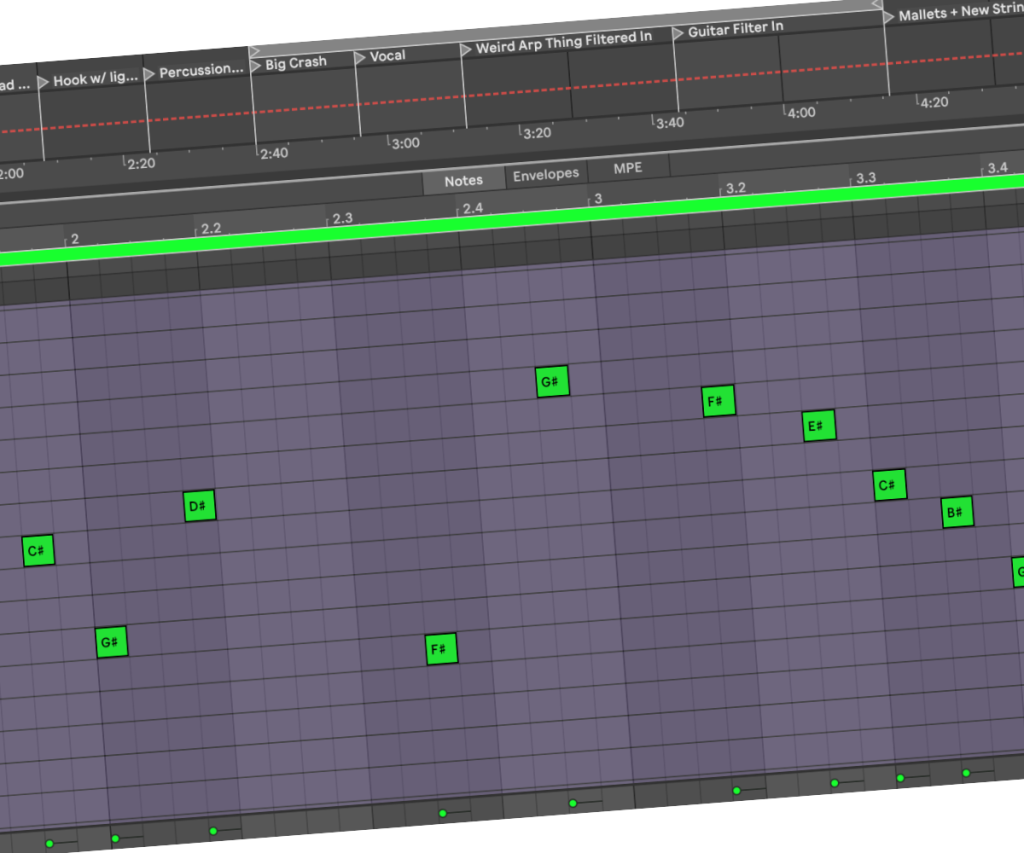Click the Guitar Filter In locator arrow
This screenshot has height=853, width=1024.
coord(679,34)
